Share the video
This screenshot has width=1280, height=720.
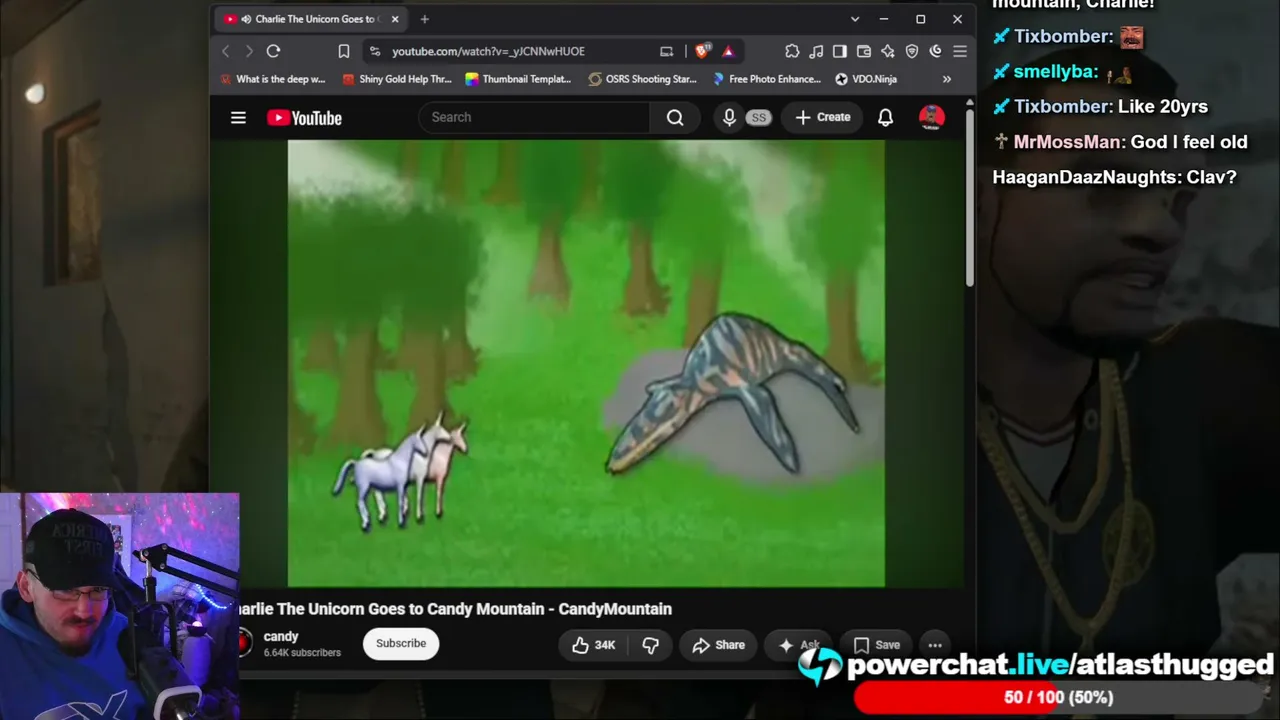pyautogui.click(x=718, y=645)
